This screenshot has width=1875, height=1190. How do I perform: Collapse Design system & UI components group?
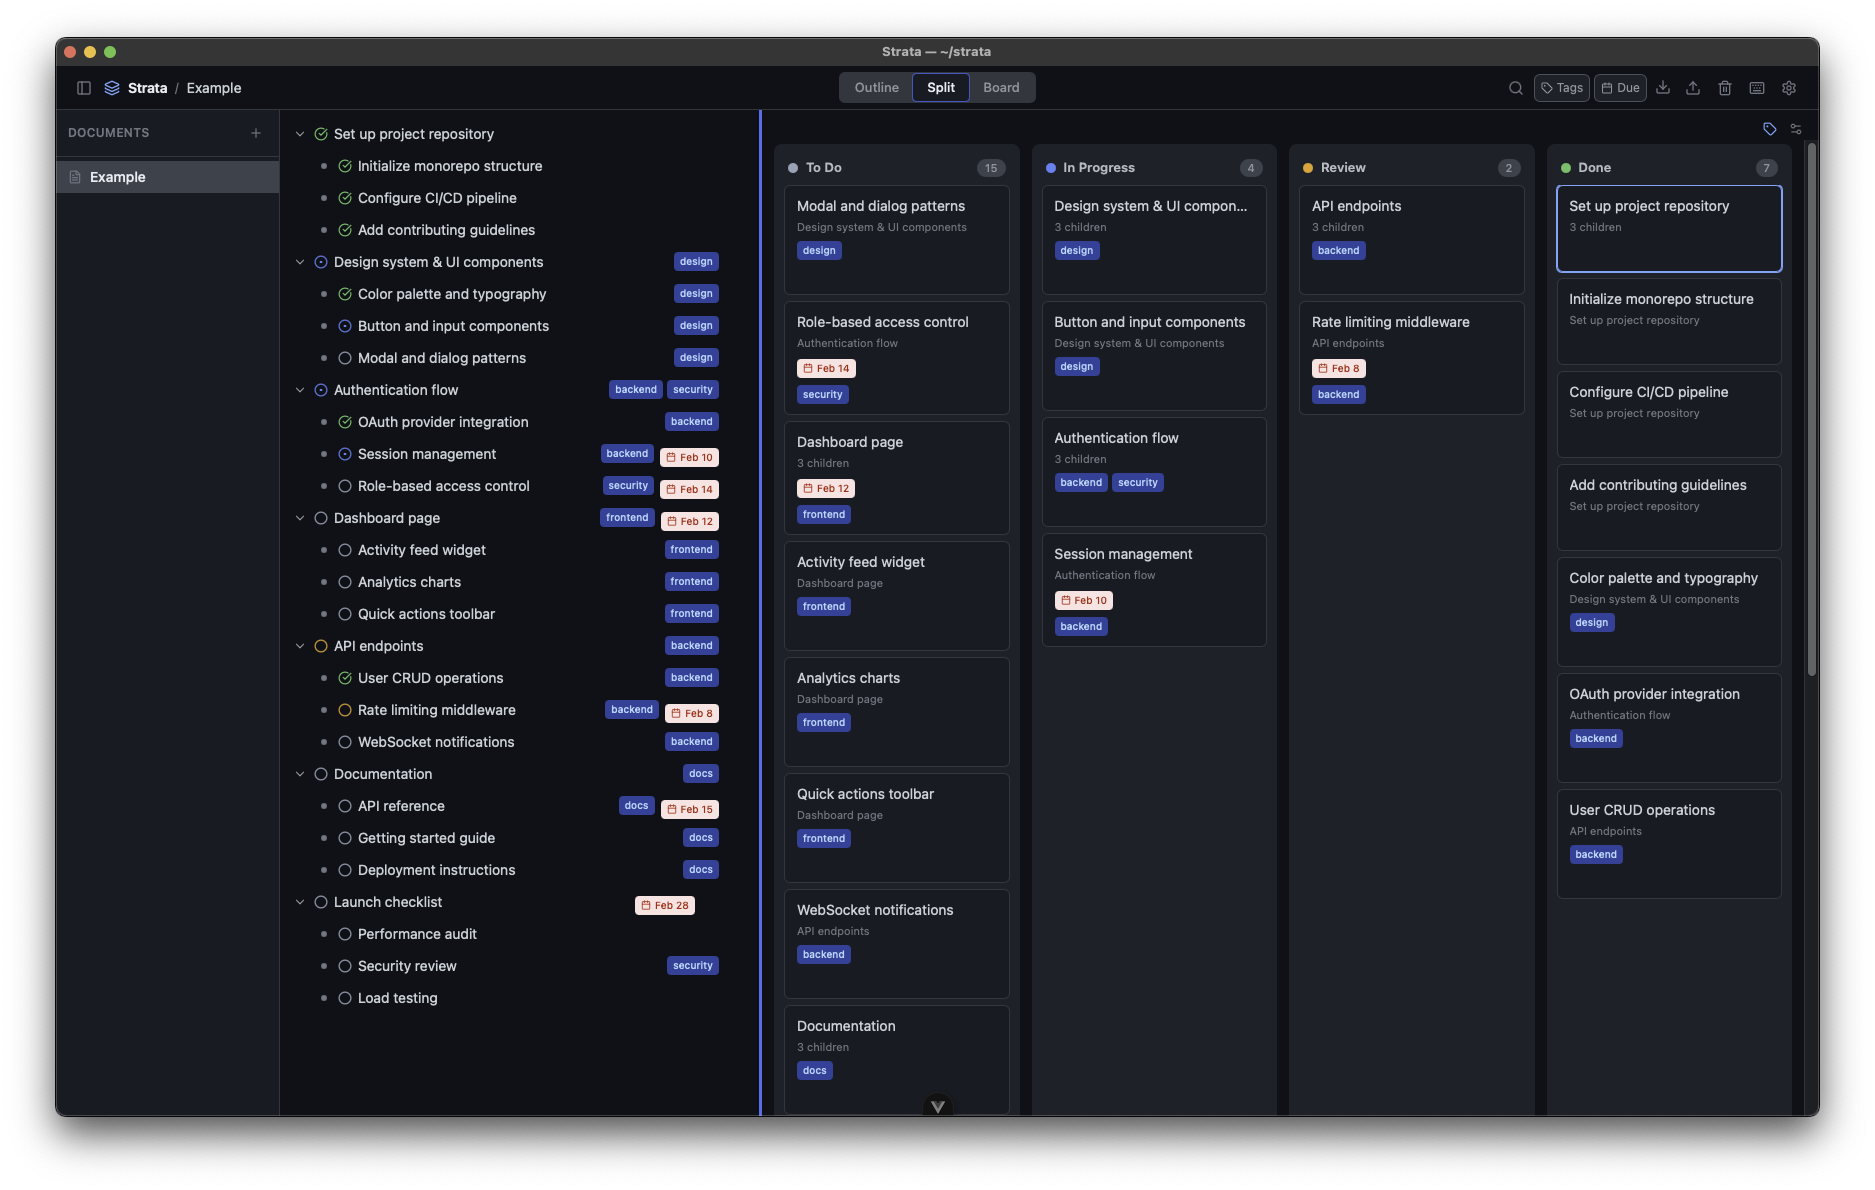coord(300,262)
